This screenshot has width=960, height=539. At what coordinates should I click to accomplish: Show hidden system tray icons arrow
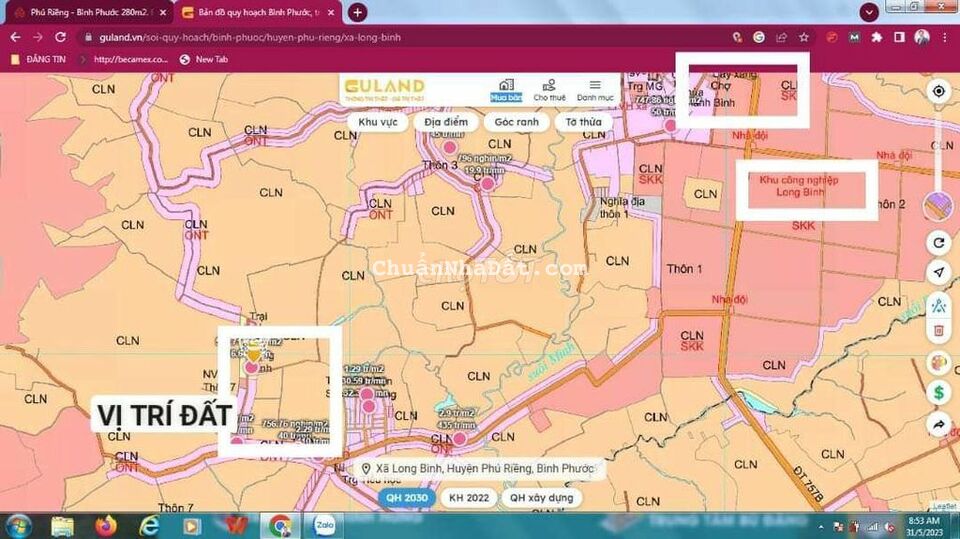821,527
